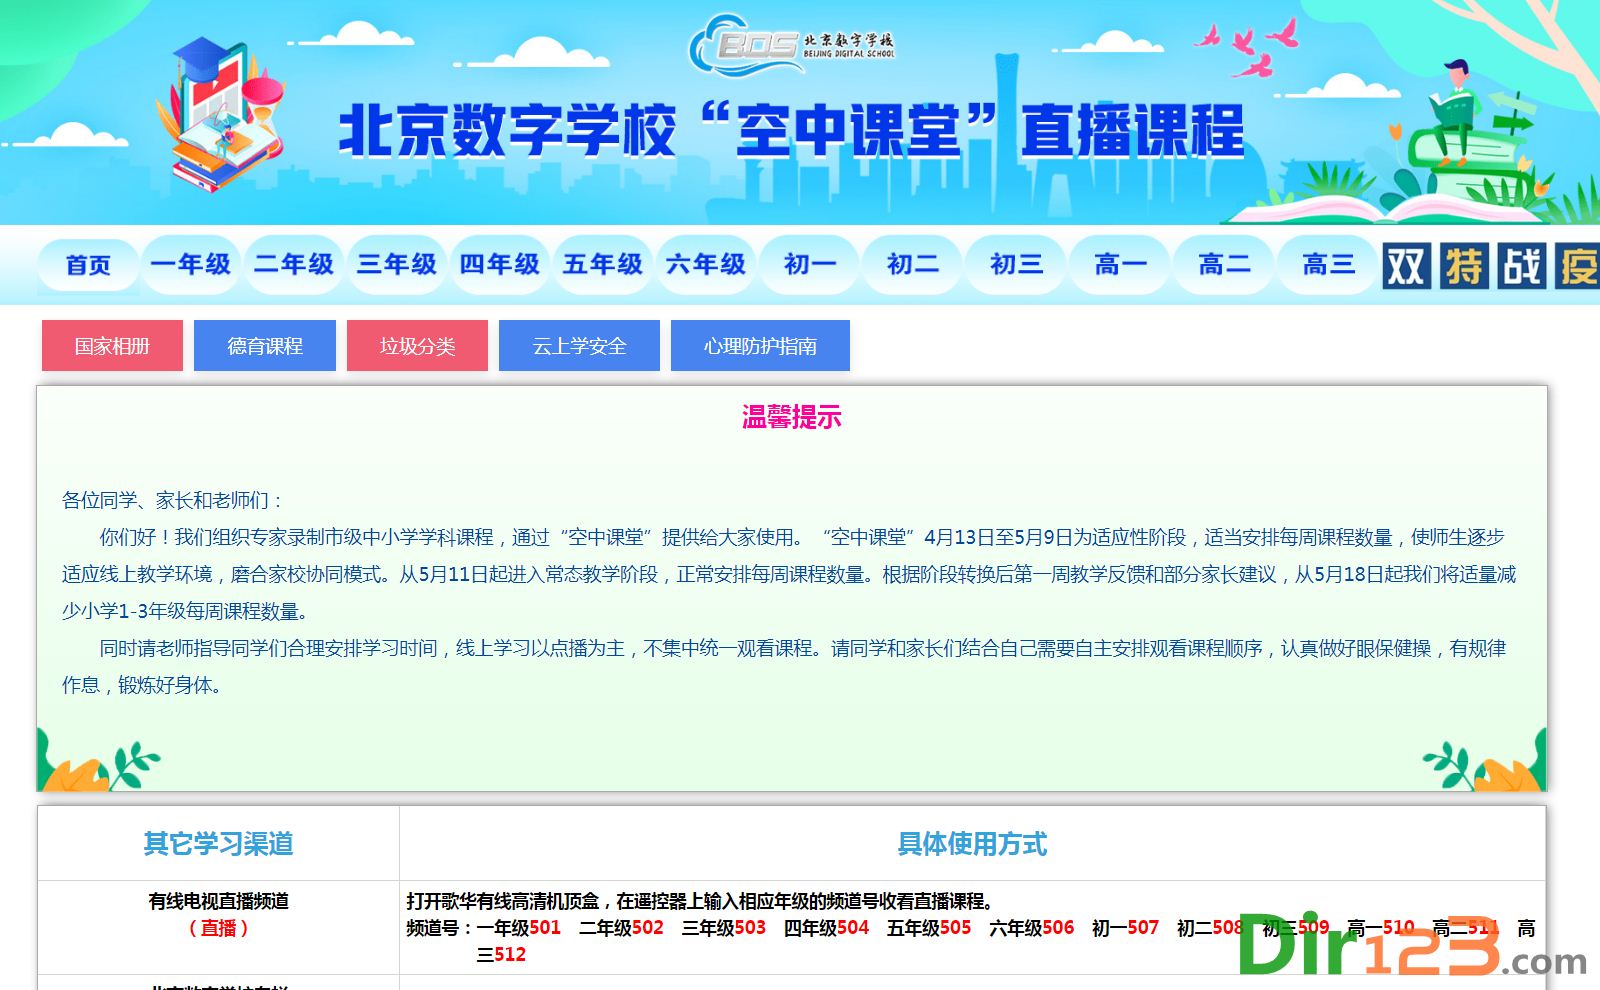
Task: Click the Beijing Digital School BDS logo
Action: (x=791, y=44)
